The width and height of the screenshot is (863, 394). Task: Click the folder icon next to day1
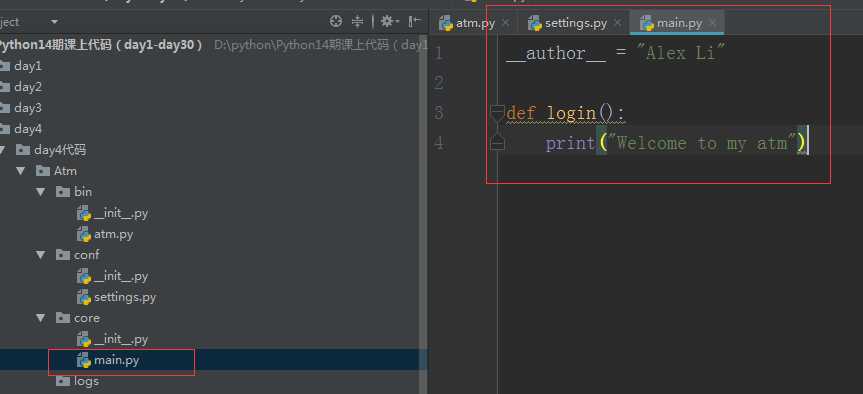[4, 66]
